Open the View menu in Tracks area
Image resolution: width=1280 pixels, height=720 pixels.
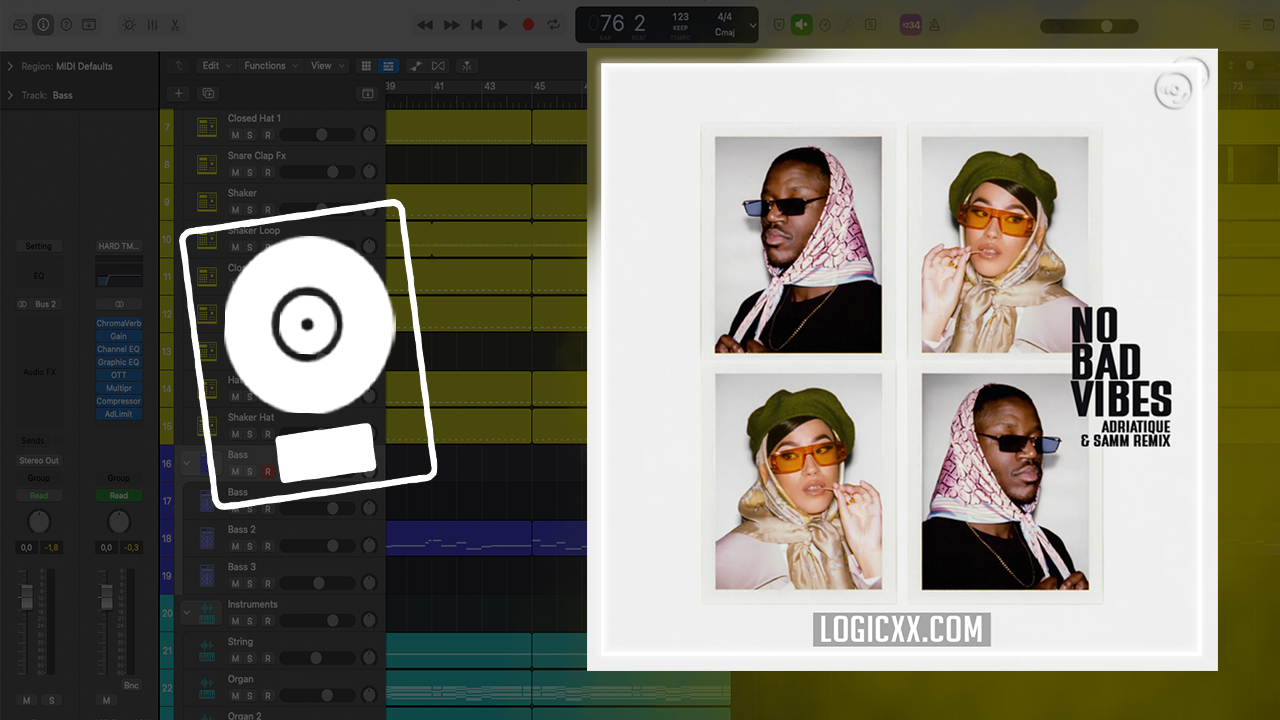(326, 66)
